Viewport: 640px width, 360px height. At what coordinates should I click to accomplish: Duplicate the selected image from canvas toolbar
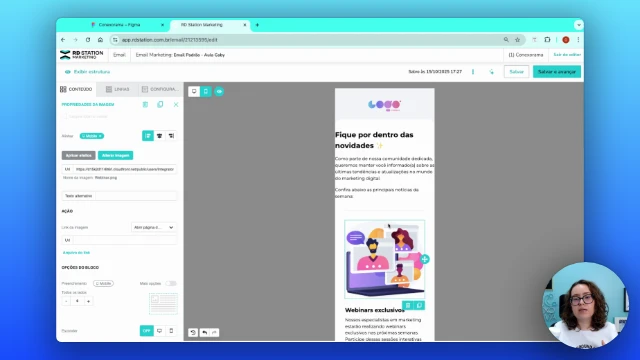(419, 305)
